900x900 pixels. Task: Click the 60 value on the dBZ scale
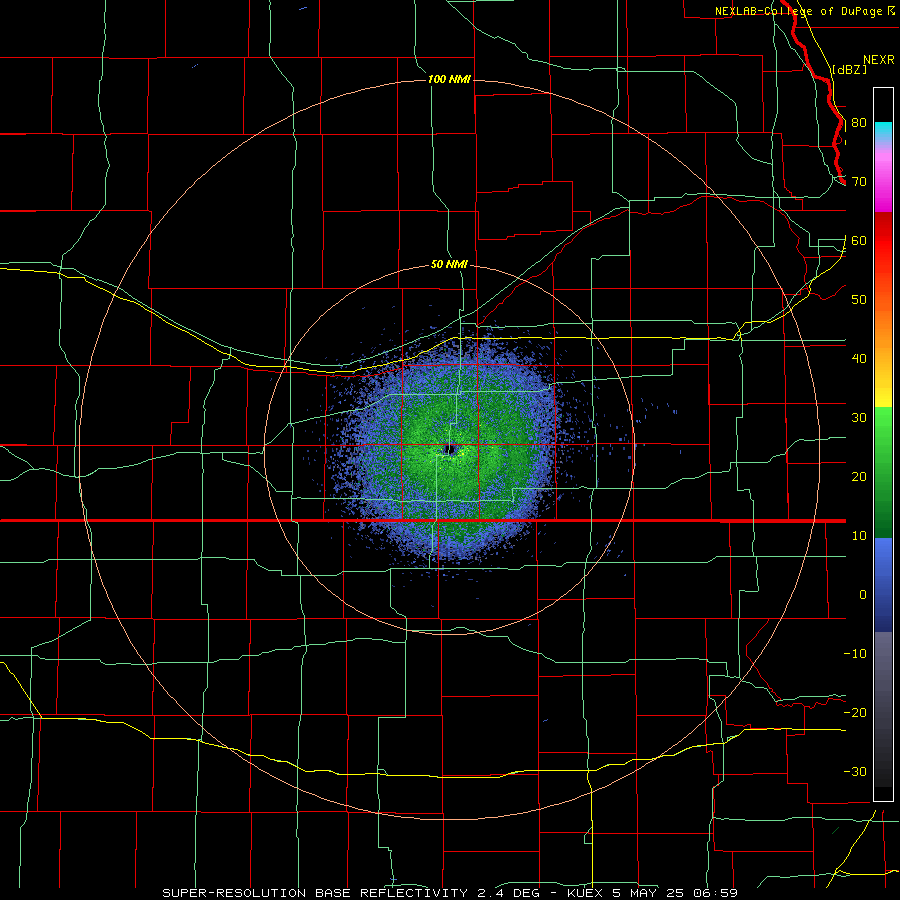click(x=859, y=240)
